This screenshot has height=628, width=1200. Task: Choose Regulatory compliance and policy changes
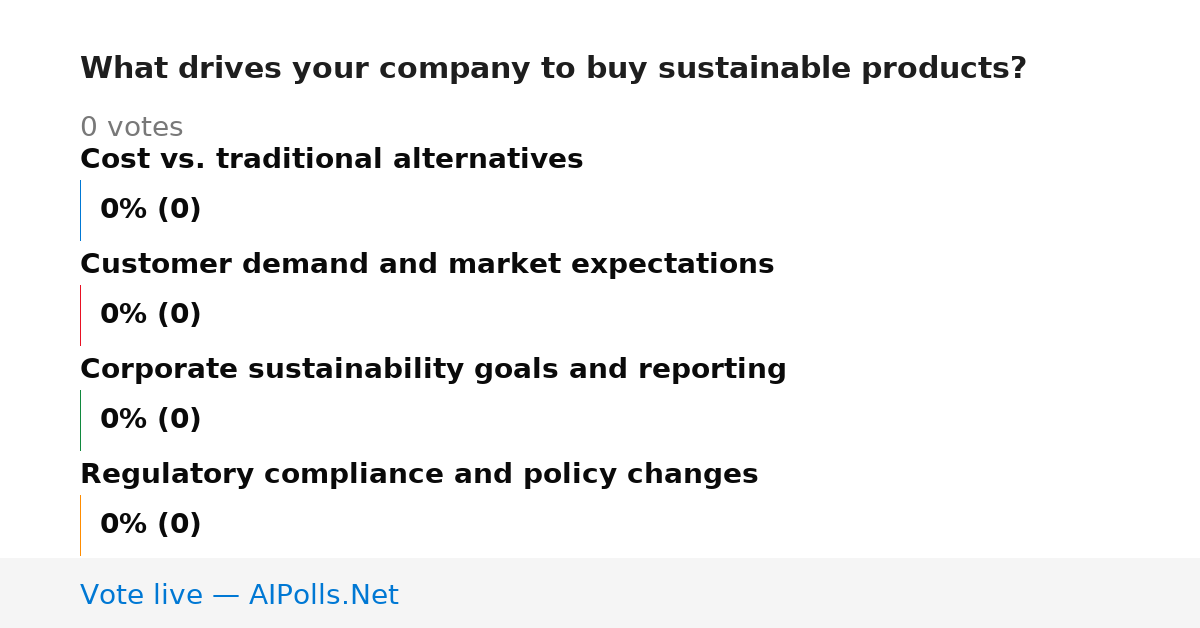pos(419,474)
